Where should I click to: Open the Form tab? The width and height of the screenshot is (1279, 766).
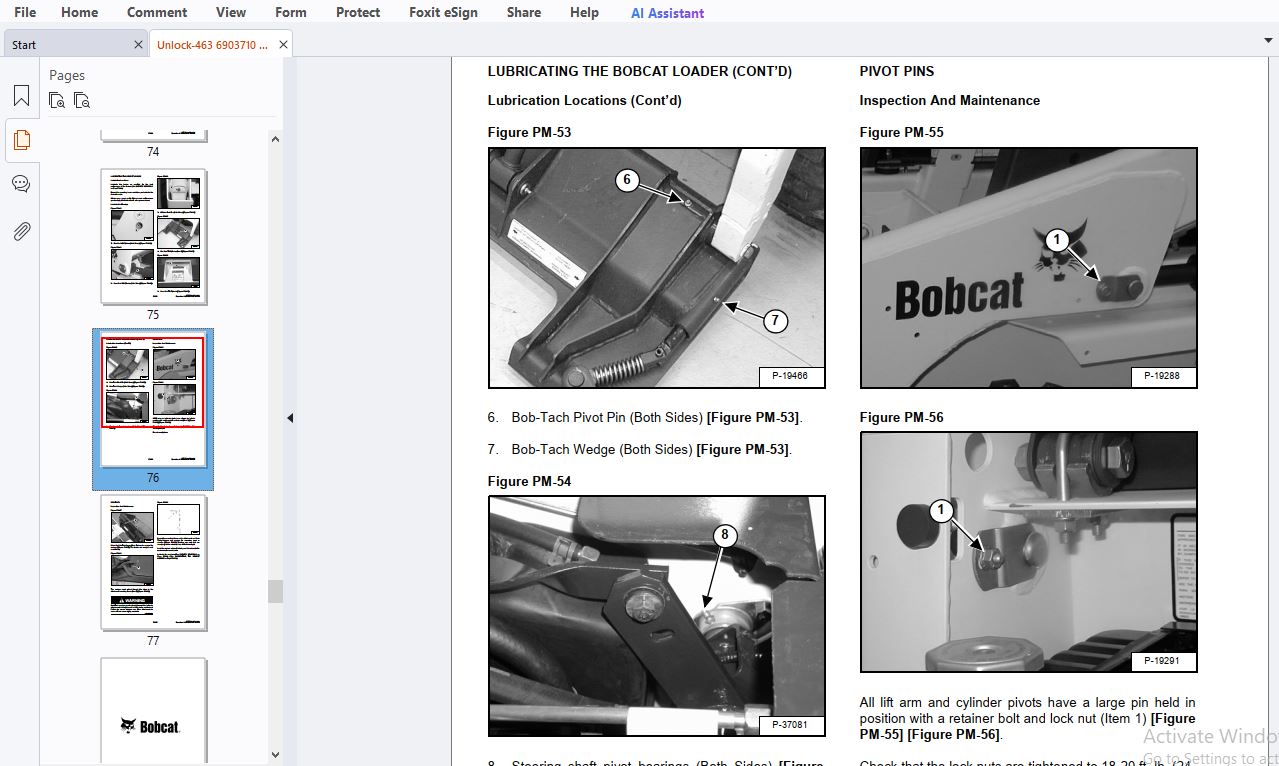click(x=291, y=12)
